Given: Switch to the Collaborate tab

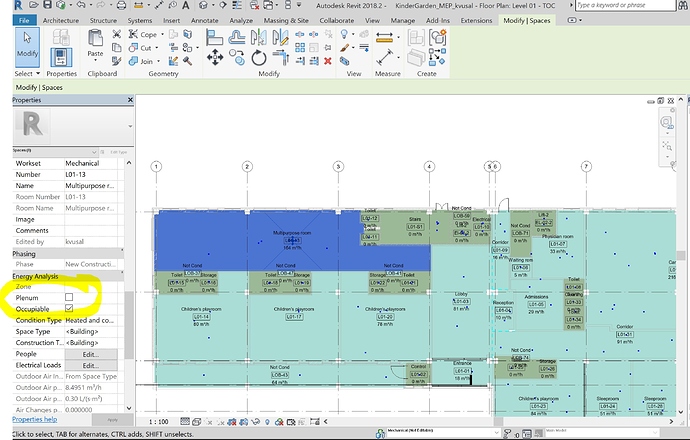Looking at the screenshot, I should coord(337,20).
